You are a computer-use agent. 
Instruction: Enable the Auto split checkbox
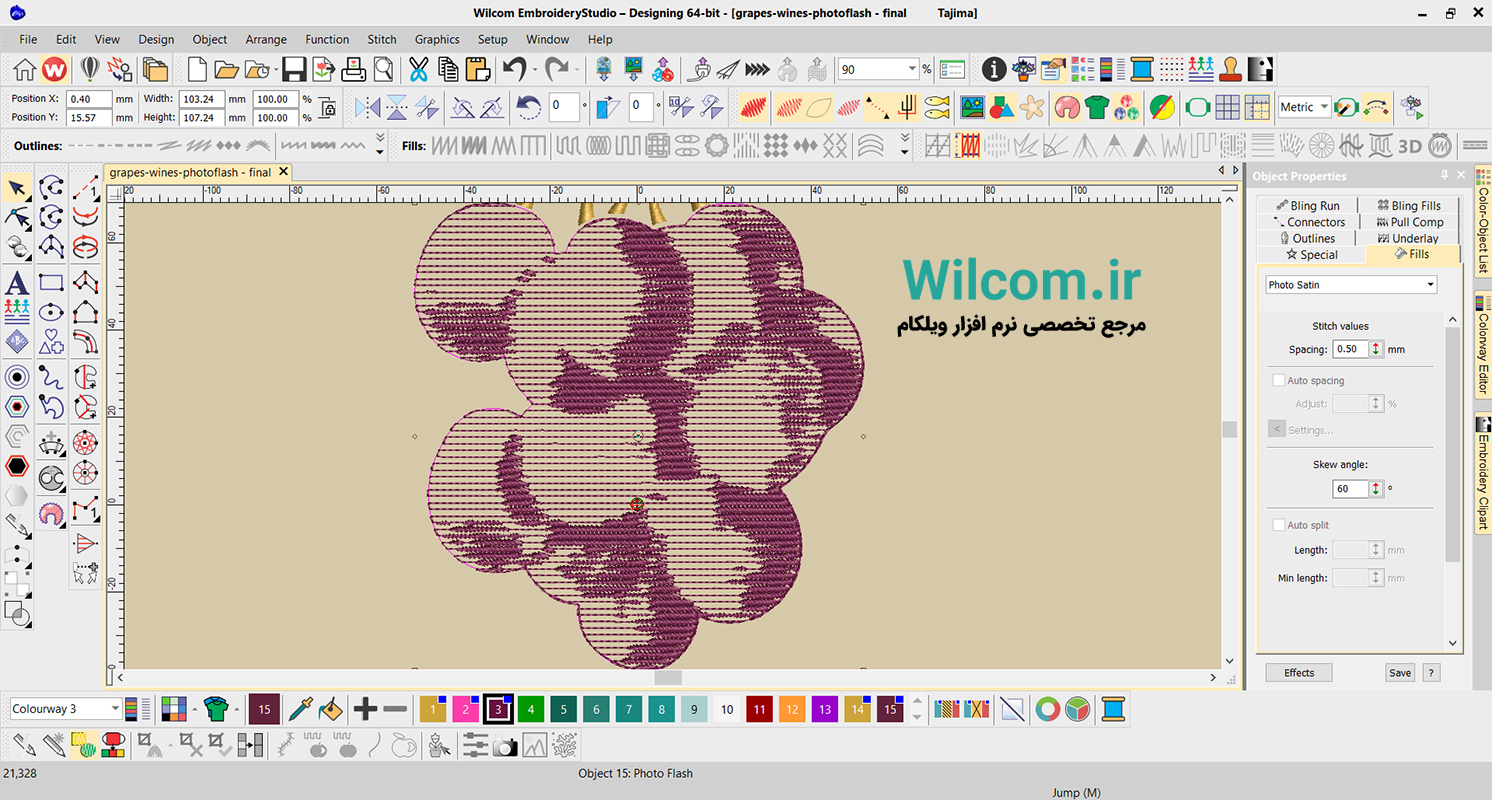[x=1279, y=525]
